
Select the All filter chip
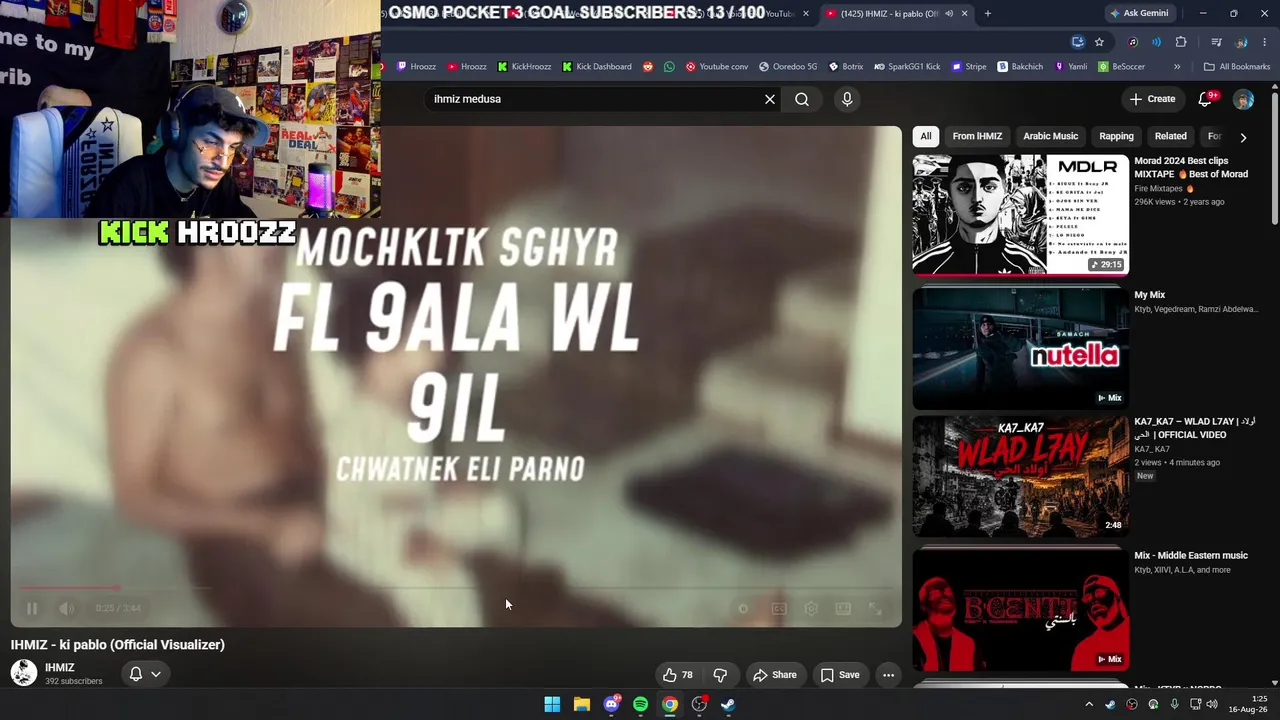pos(926,136)
